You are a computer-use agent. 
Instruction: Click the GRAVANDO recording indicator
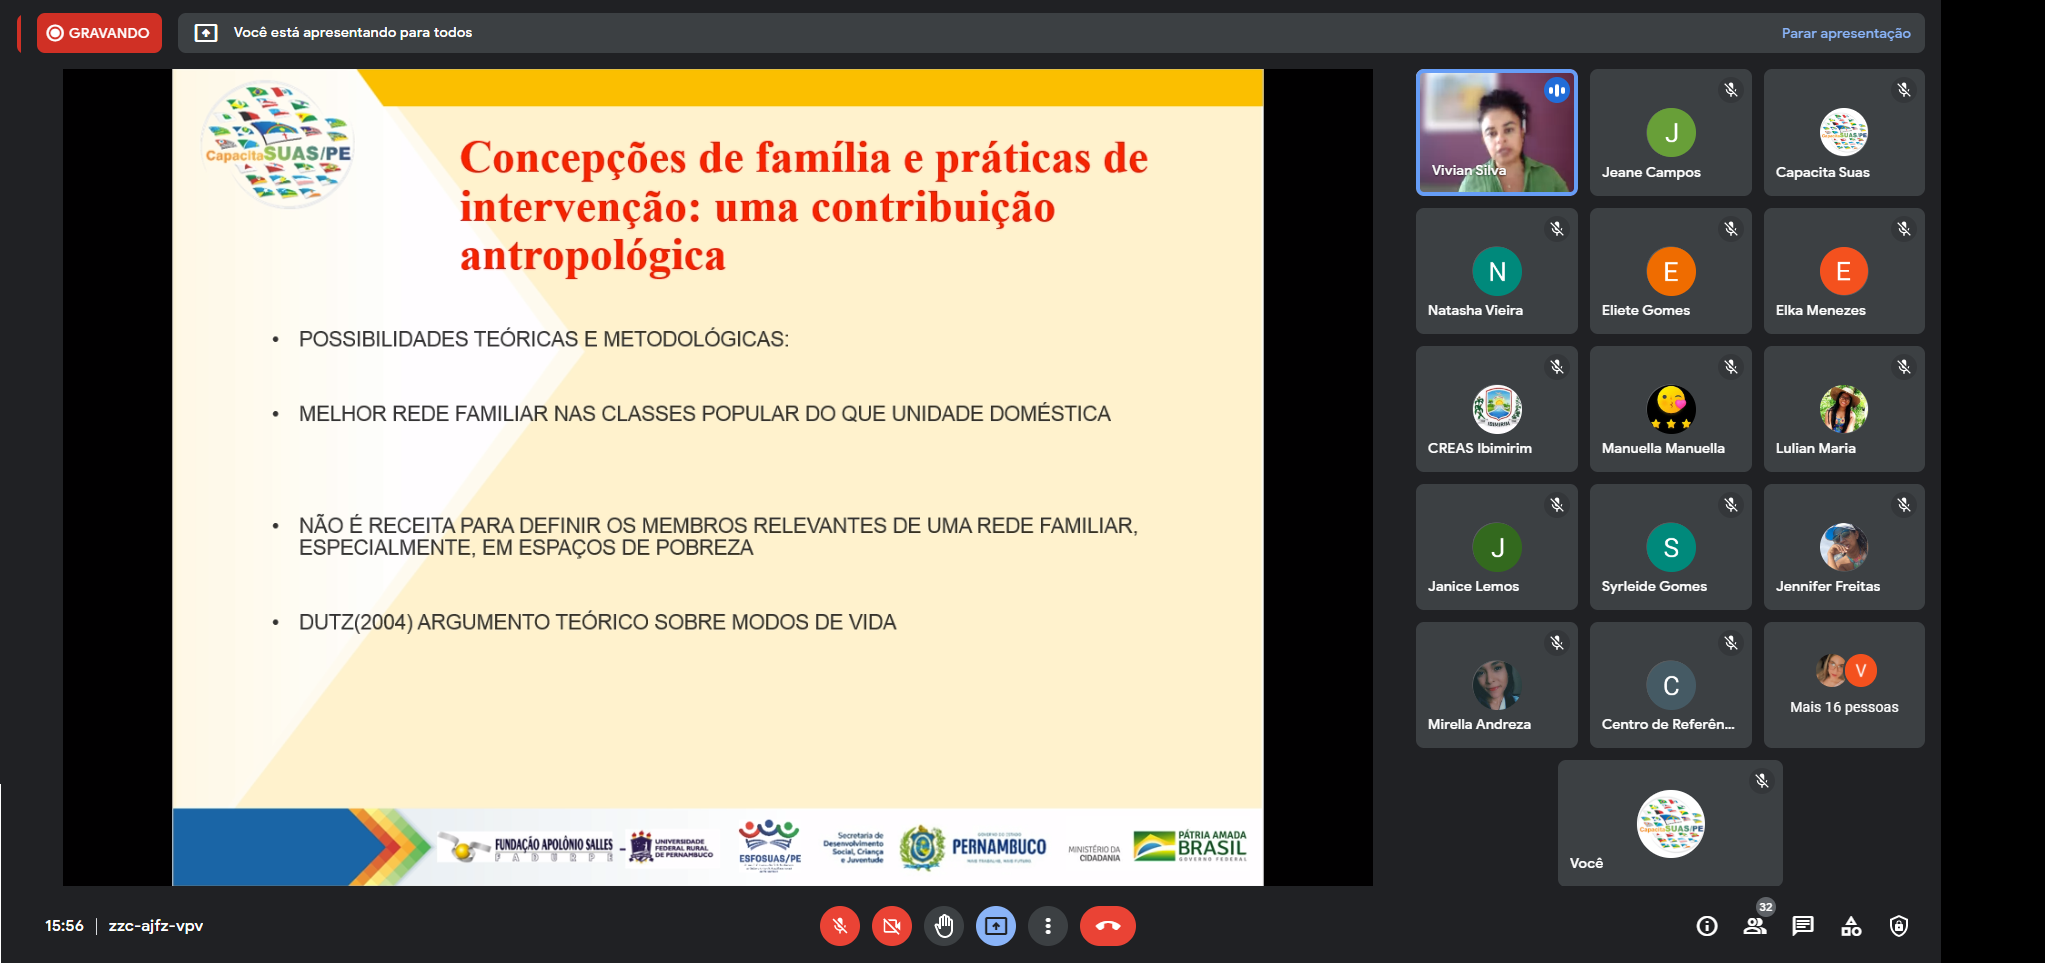coord(99,33)
